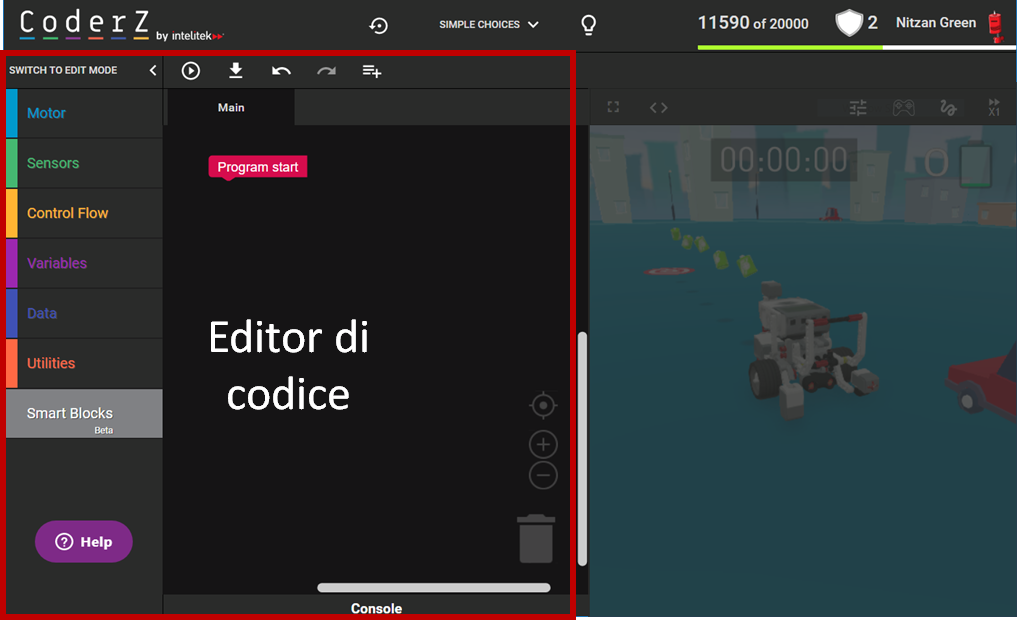Viewport: 1017px width, 620px height.
Task: Zoom in the code workspace
Action: pos(543,445)
